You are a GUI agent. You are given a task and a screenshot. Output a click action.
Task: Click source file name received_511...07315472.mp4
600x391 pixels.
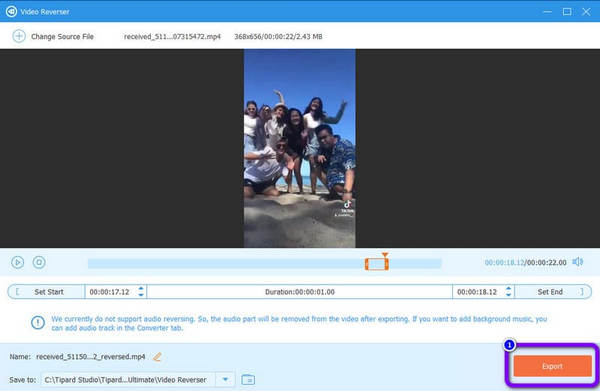pos(172,37)
